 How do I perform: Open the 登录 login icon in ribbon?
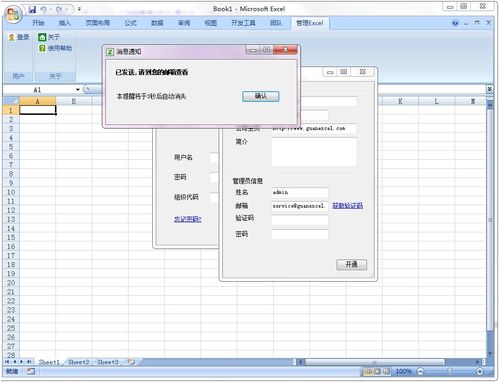[12, 37]
